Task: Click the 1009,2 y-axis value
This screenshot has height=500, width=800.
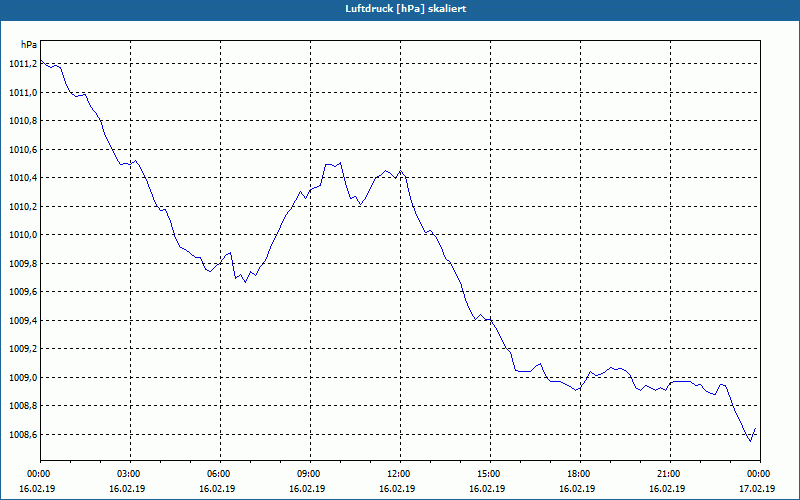Action: click(23, 349)
